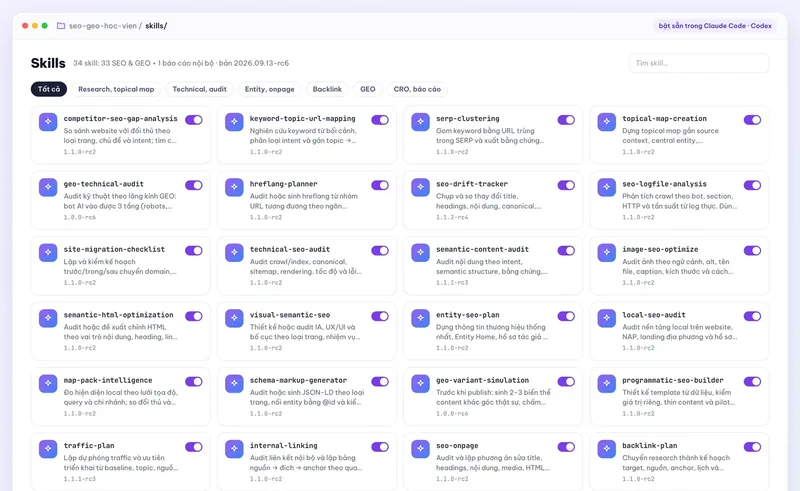Disable semantic-content-audit toggle

point(566,251)
